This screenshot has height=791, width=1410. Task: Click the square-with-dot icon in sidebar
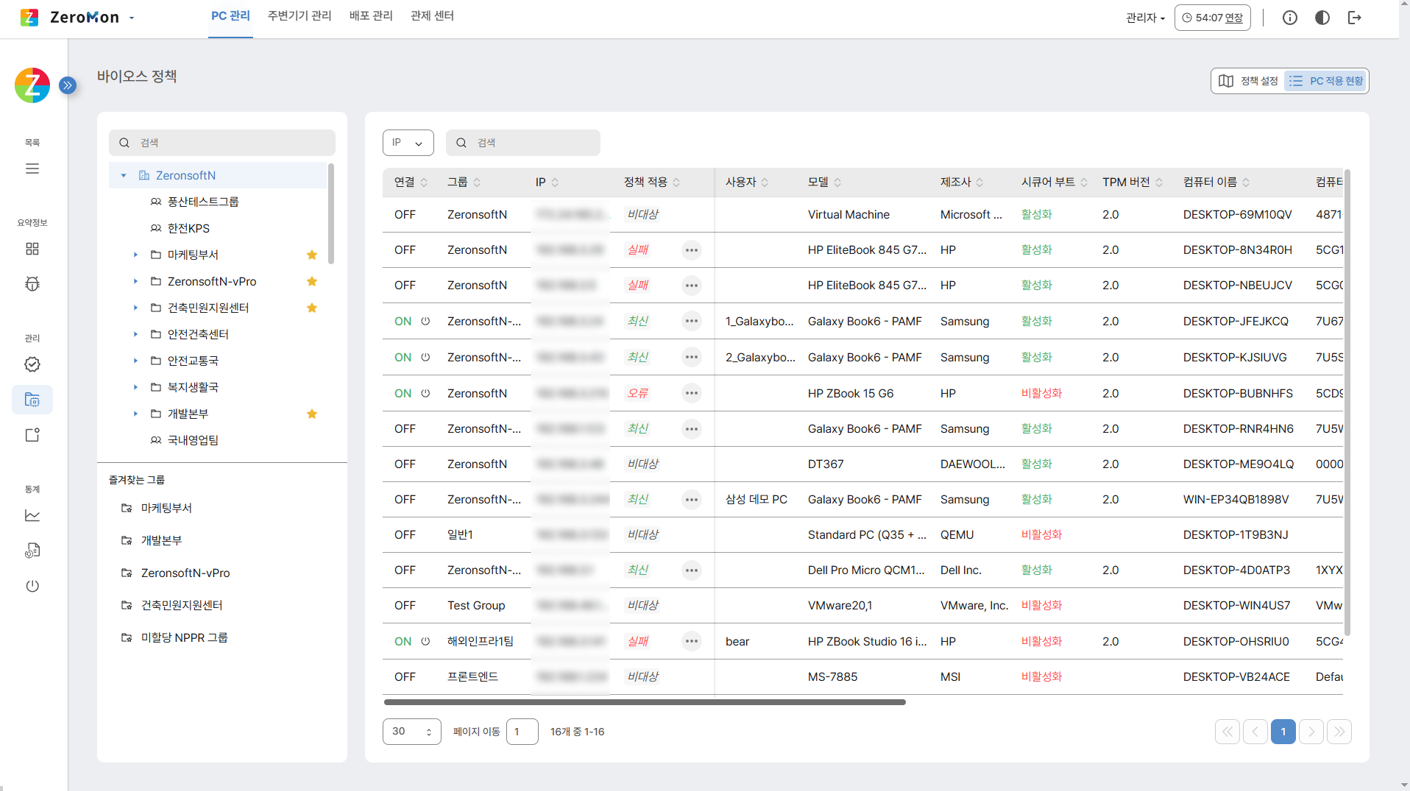click(x=32, y=435)
